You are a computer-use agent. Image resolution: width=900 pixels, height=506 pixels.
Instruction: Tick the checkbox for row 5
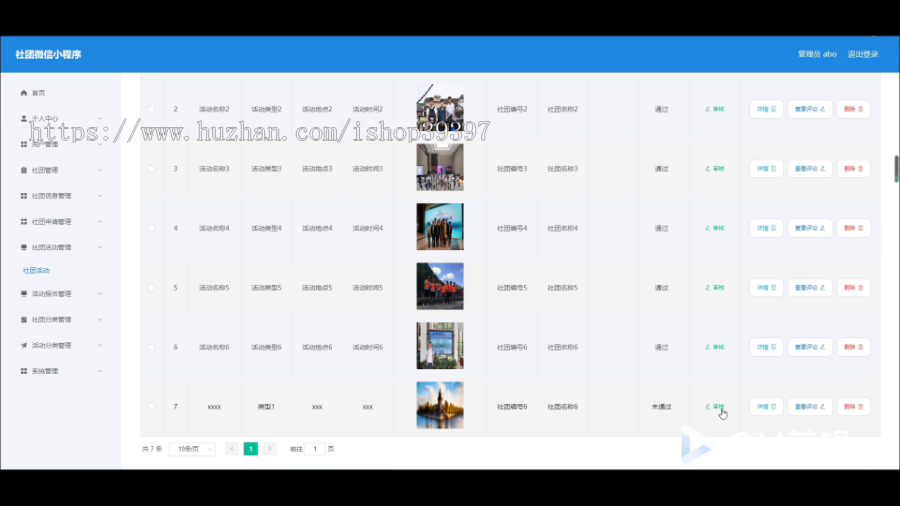(x=152, y=288)
